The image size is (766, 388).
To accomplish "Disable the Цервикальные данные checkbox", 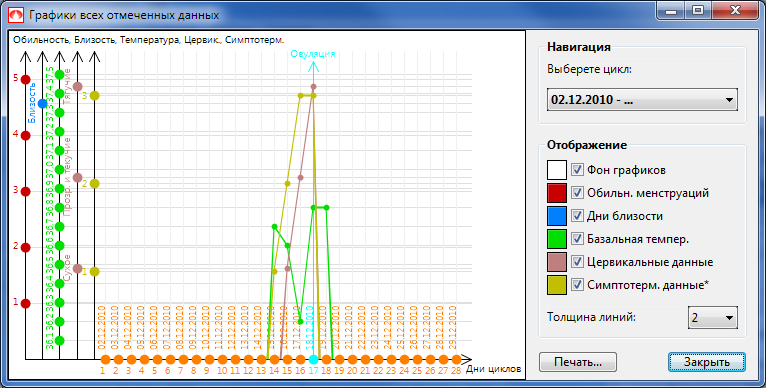I will (x=578, y=262).
